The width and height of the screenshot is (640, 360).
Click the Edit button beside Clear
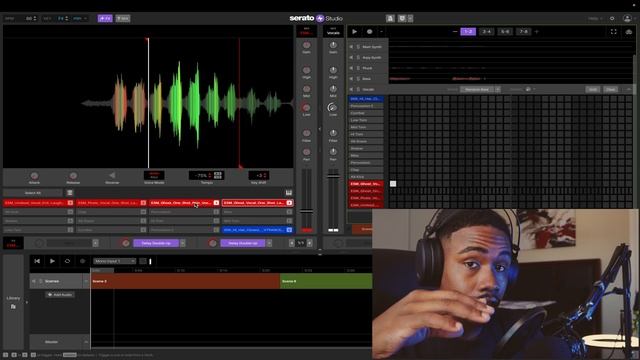[x=593, y=89]
